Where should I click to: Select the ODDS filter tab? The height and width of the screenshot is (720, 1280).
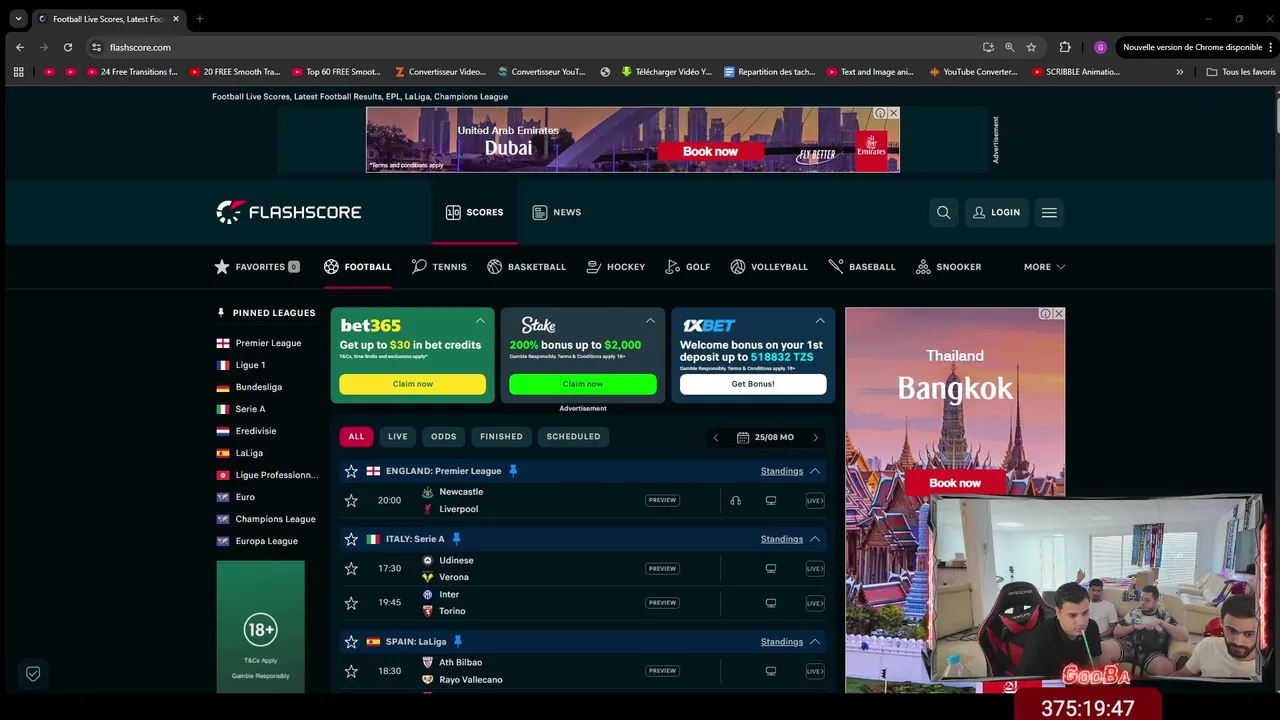point(443,437)
